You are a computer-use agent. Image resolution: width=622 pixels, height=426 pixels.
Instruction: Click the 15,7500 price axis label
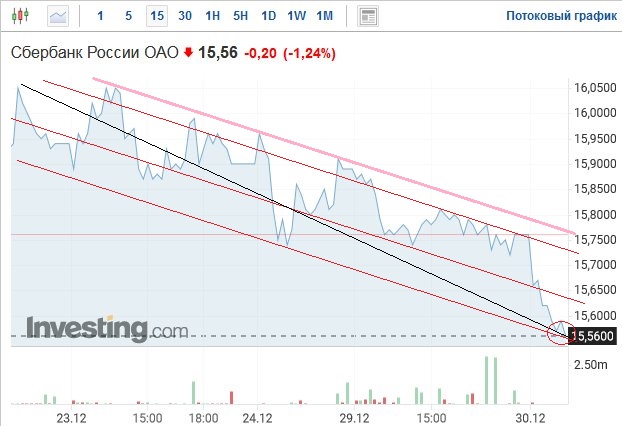[x=595, y=240]
